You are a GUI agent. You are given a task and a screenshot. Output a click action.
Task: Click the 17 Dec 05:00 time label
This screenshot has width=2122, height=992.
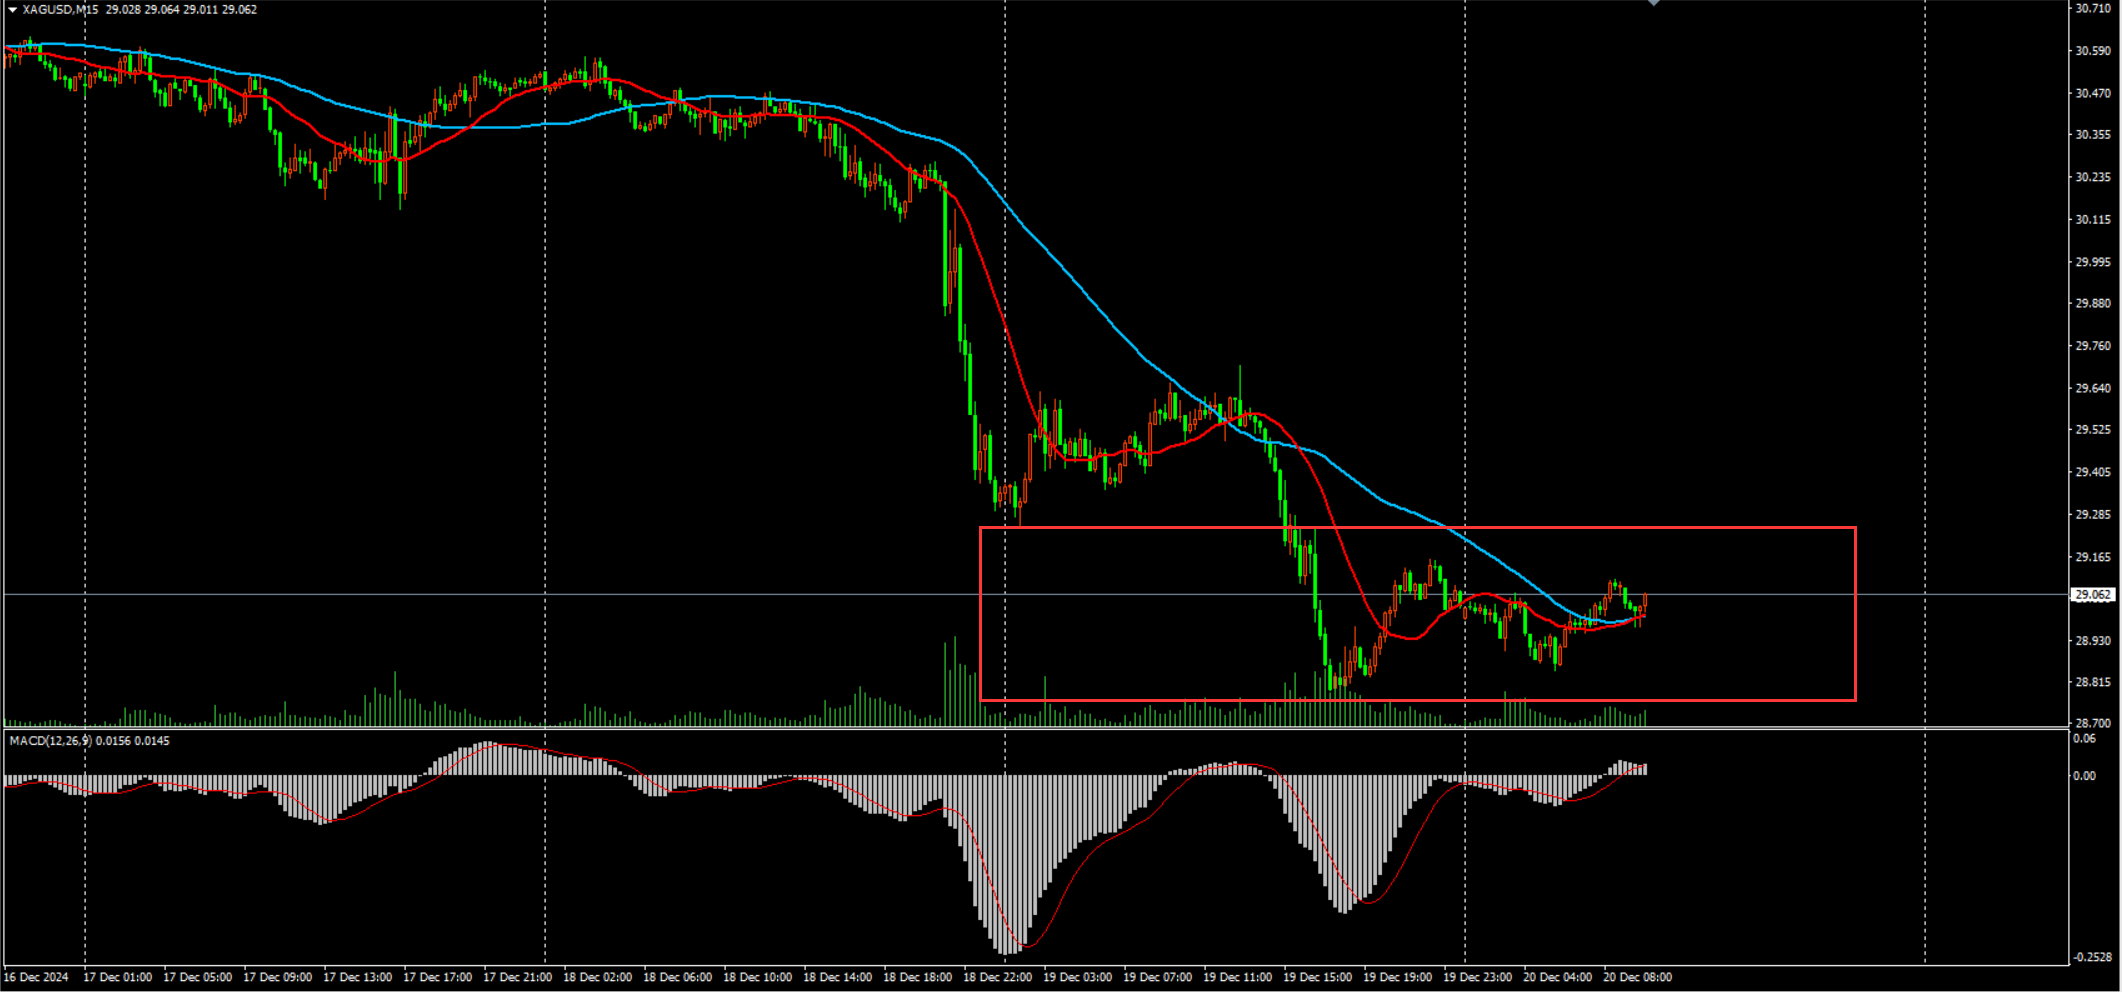pyautogui.click(x=198, y=978)
